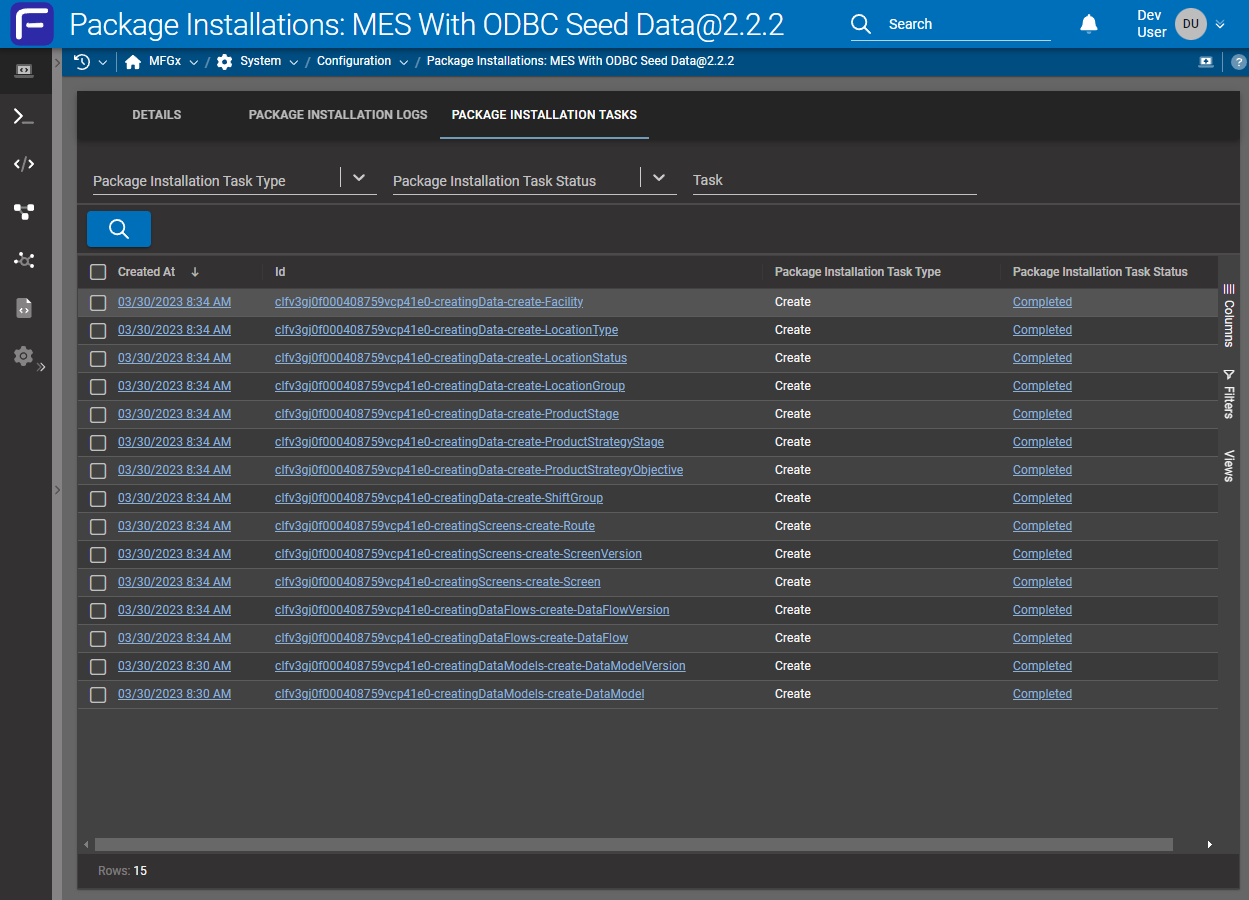Click the screen icon beside the help icon
The width and height of the screenshot is (1249, 900).
[x=1207, y=62]
